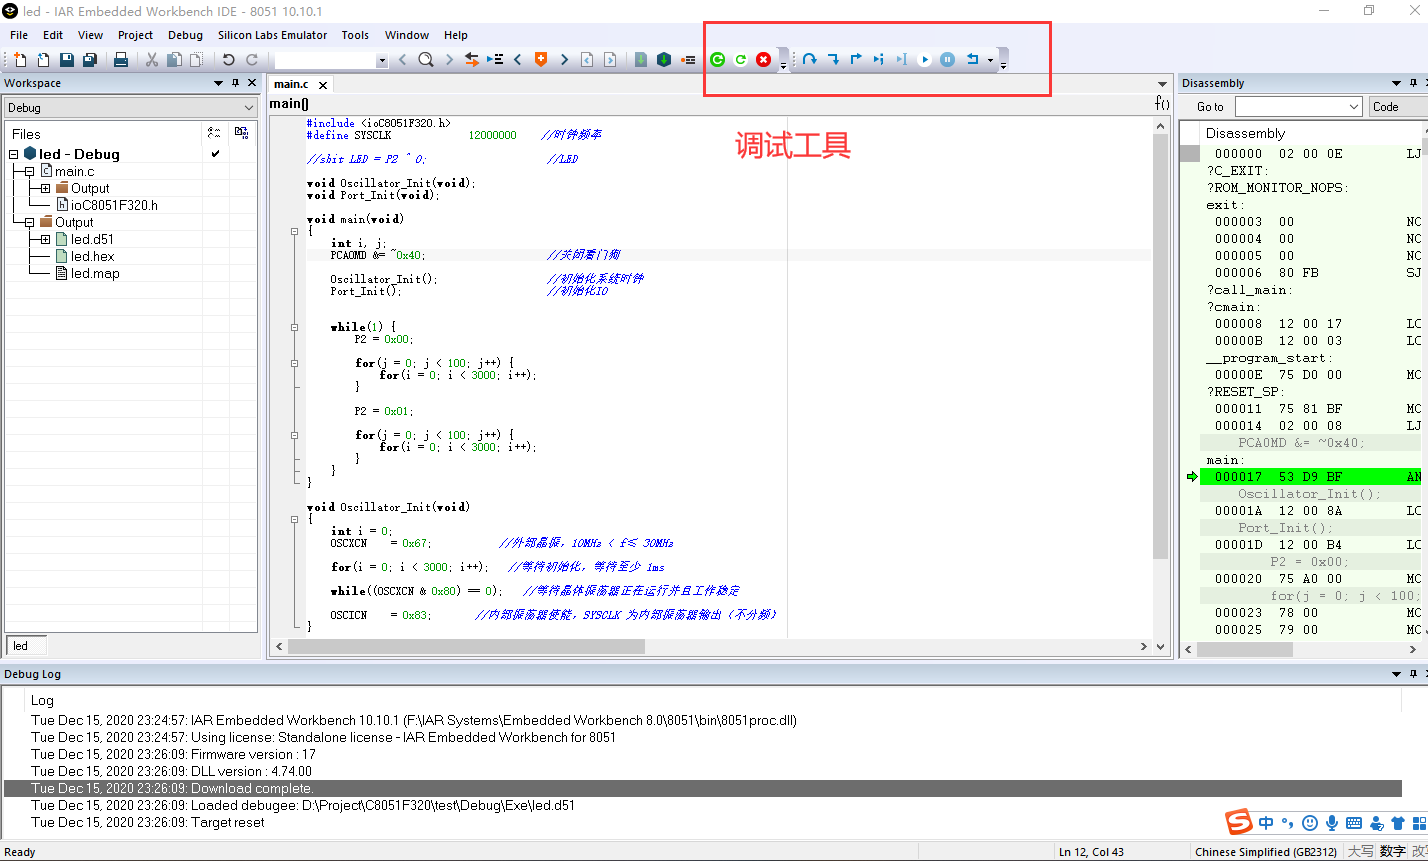Select led.map in file tree
This screenshot has width=1428, height=861.
(x=95, y=273)
